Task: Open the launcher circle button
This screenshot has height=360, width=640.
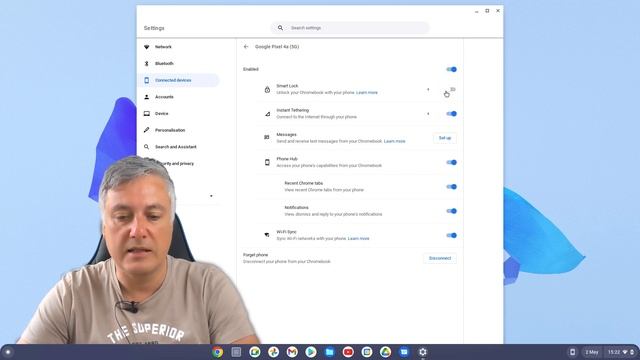Action: (8, 352)
